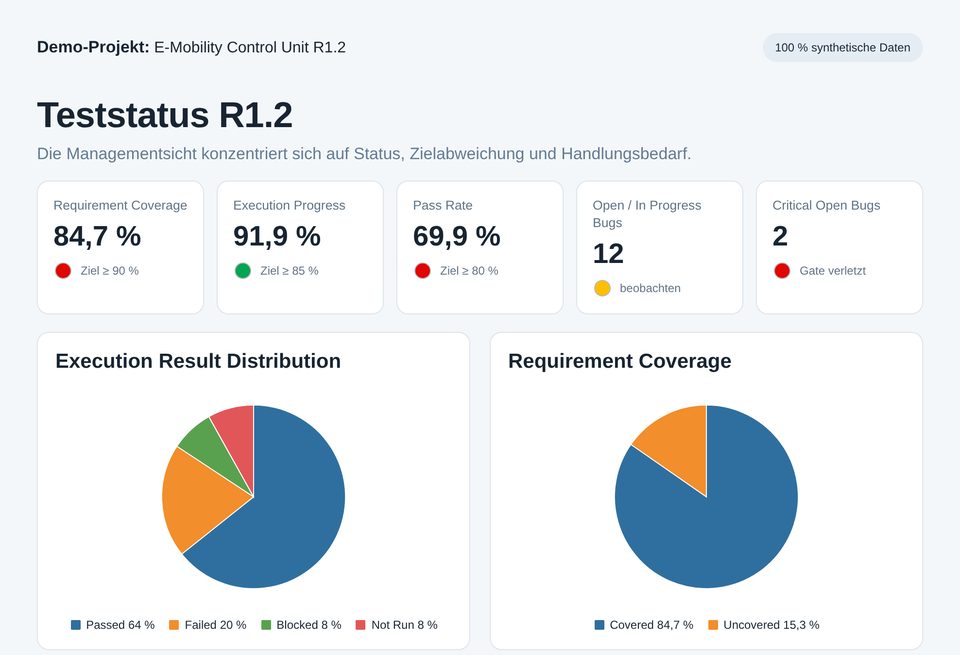Click the 'Requirement Coverage' KPI card label
Viewport: 960px width, 655px height.
120,206
